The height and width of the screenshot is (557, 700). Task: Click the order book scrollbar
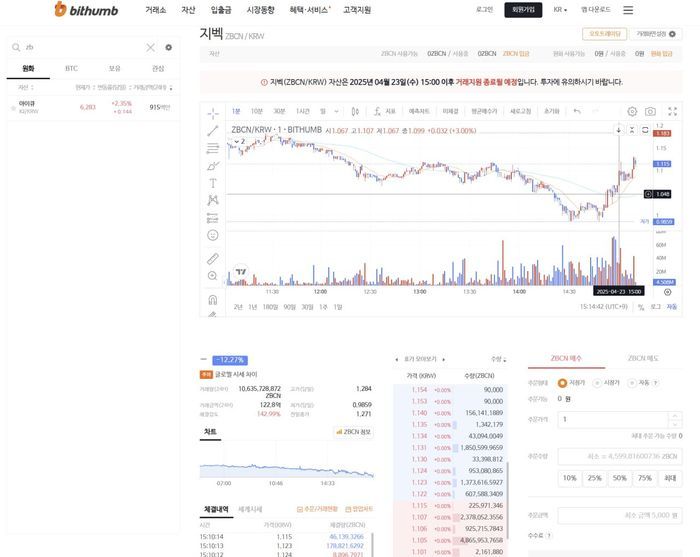coord(508,500)
